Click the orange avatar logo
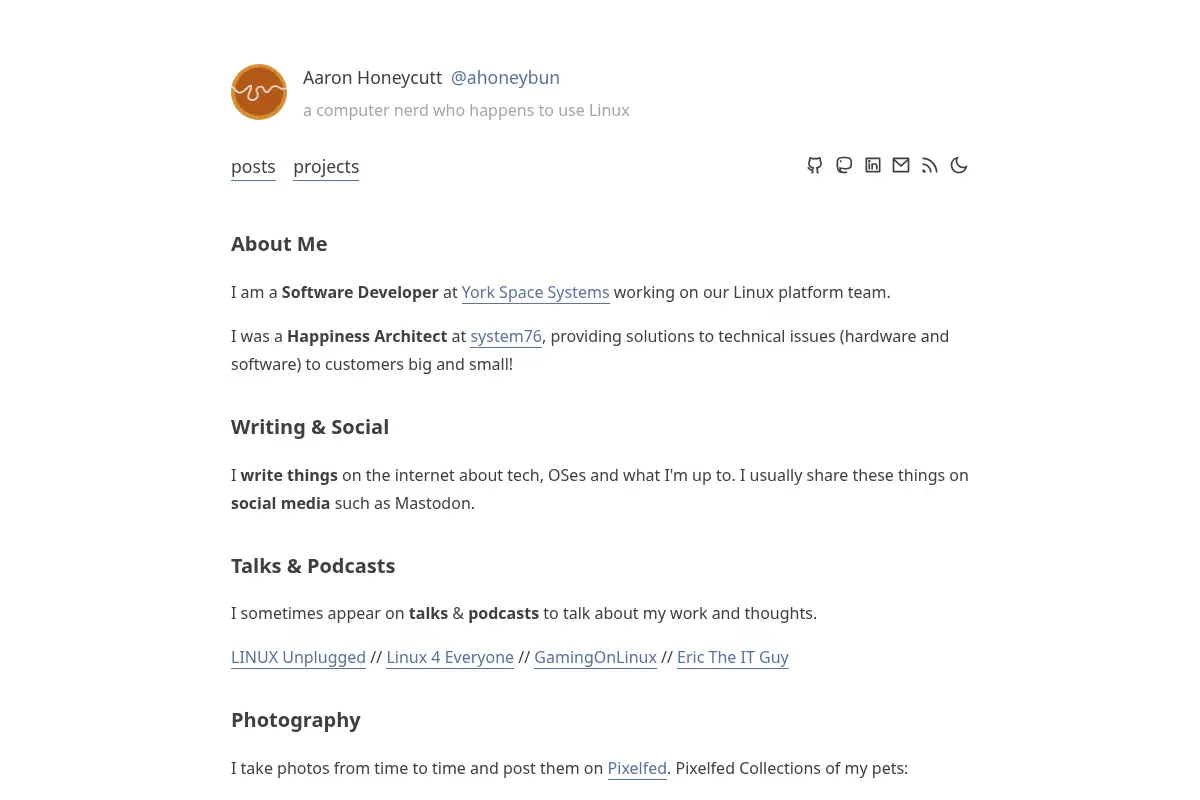This screenshot has width=1200, height=800. pos(259,92)
